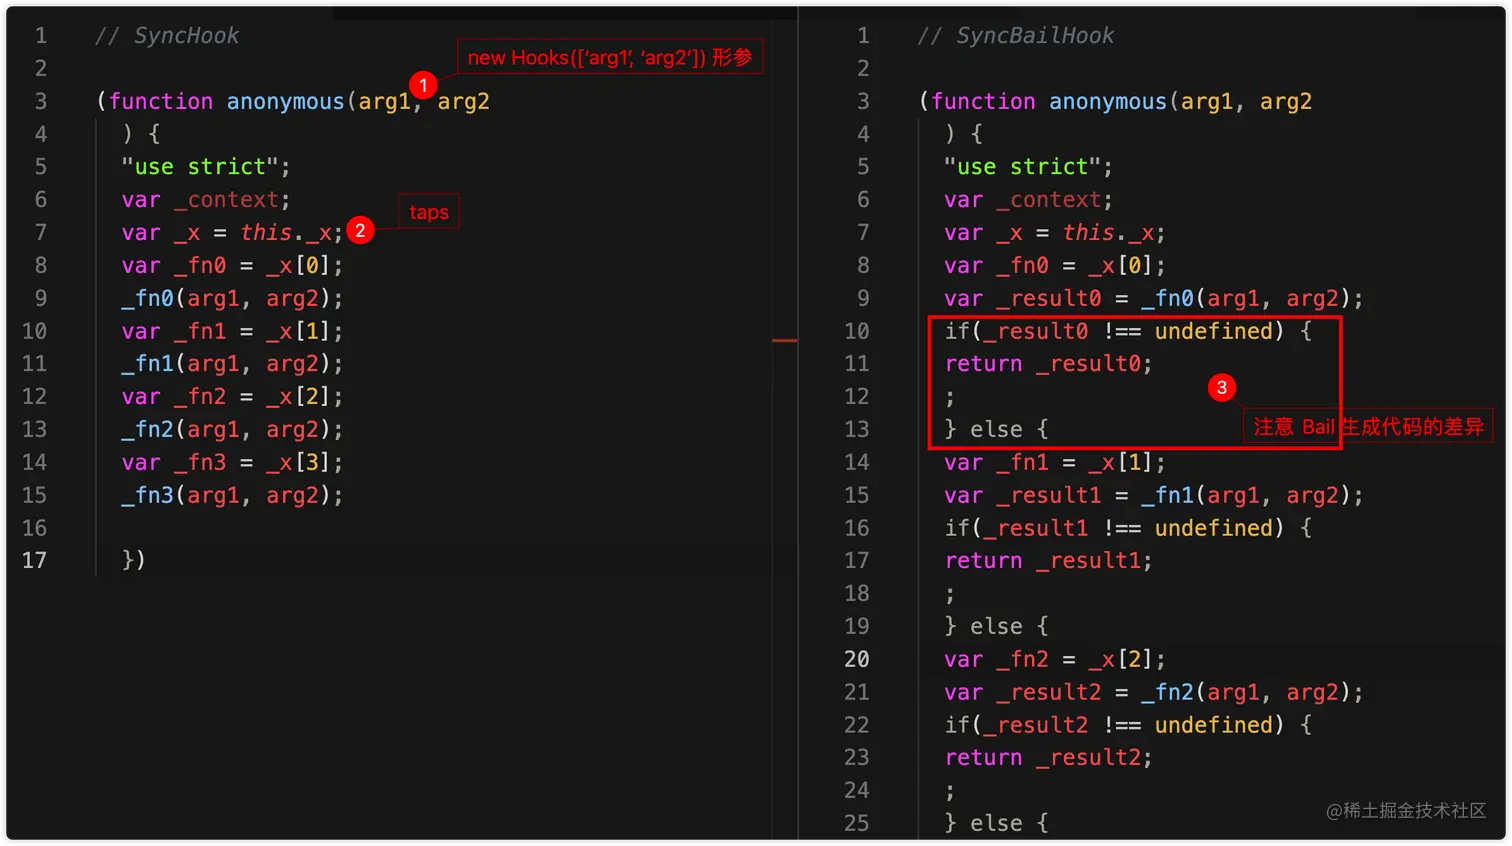Screen dimensions: 1512x846
Task: Click 'var _fn0 = _x[0];' in SyncBailHook pane
Action: coord(1054,266)
